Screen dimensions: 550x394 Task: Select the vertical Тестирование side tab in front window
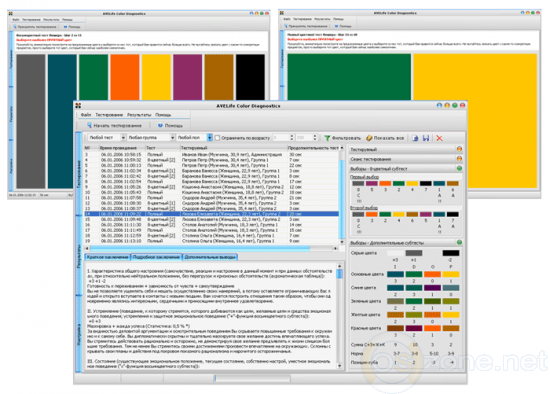click(79, 174)
